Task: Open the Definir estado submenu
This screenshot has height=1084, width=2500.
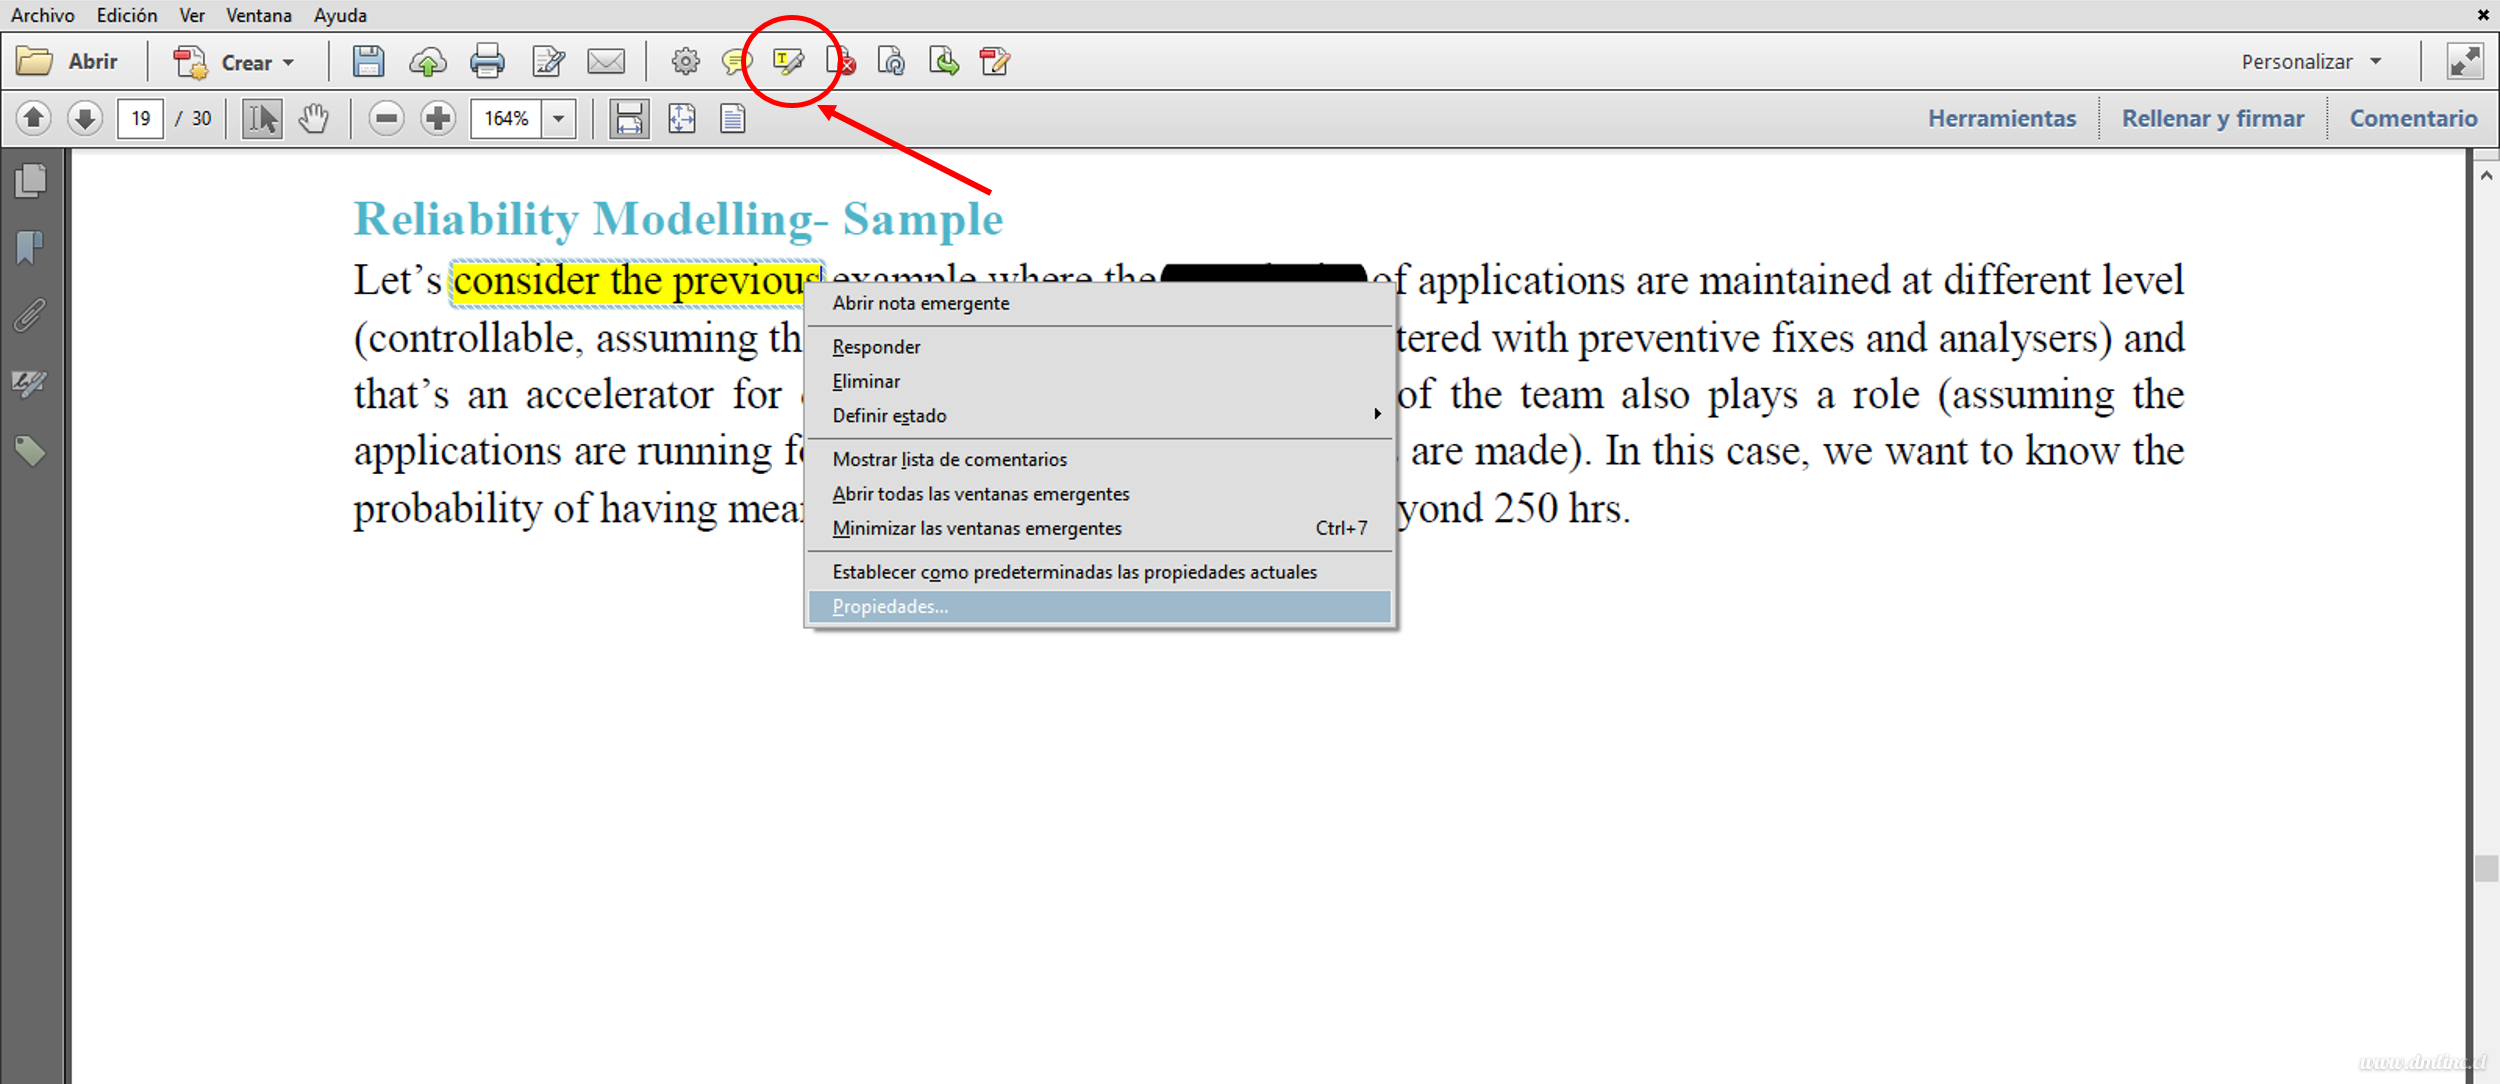Action: pyautogui.click(x=888, y=415)
